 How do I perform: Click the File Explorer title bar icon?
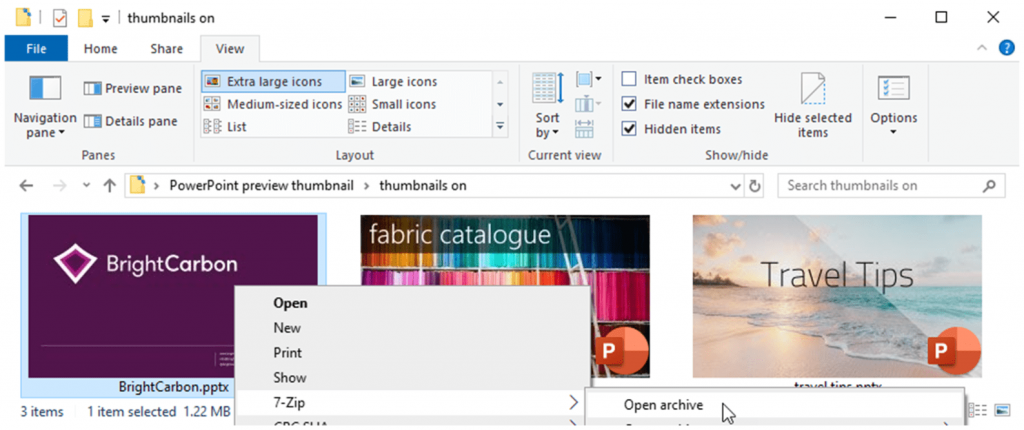(x=23, y=18)
